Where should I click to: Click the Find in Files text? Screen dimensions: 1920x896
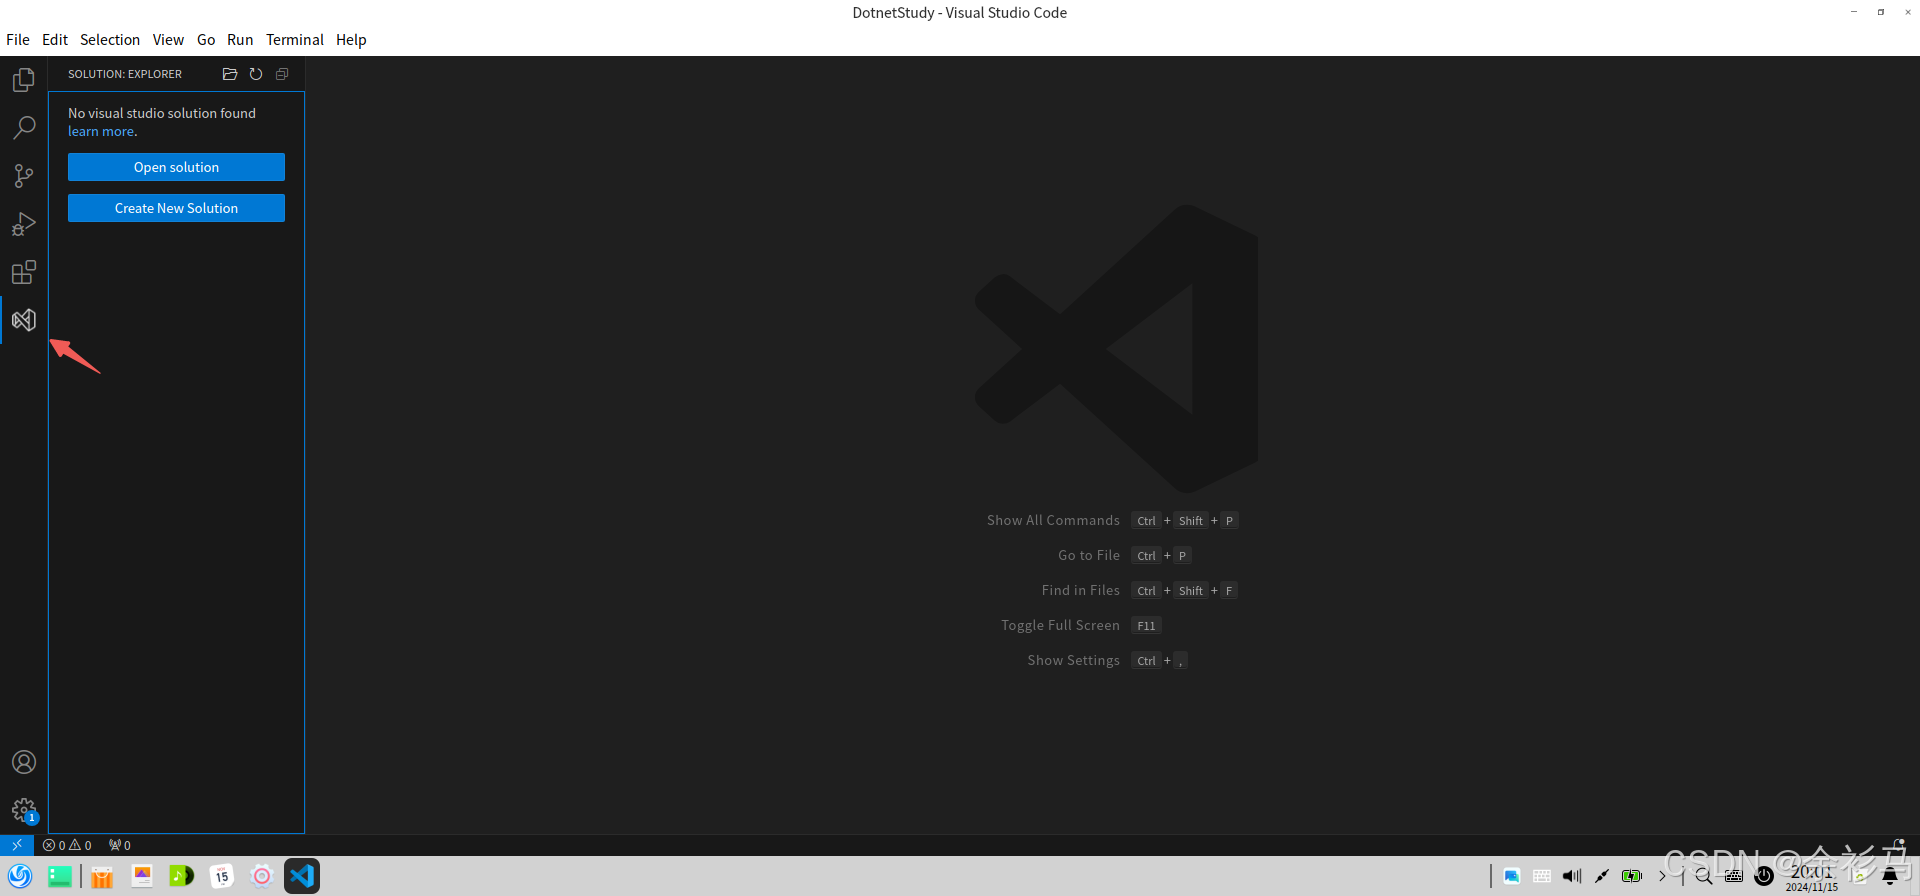tap(1081, 590)
